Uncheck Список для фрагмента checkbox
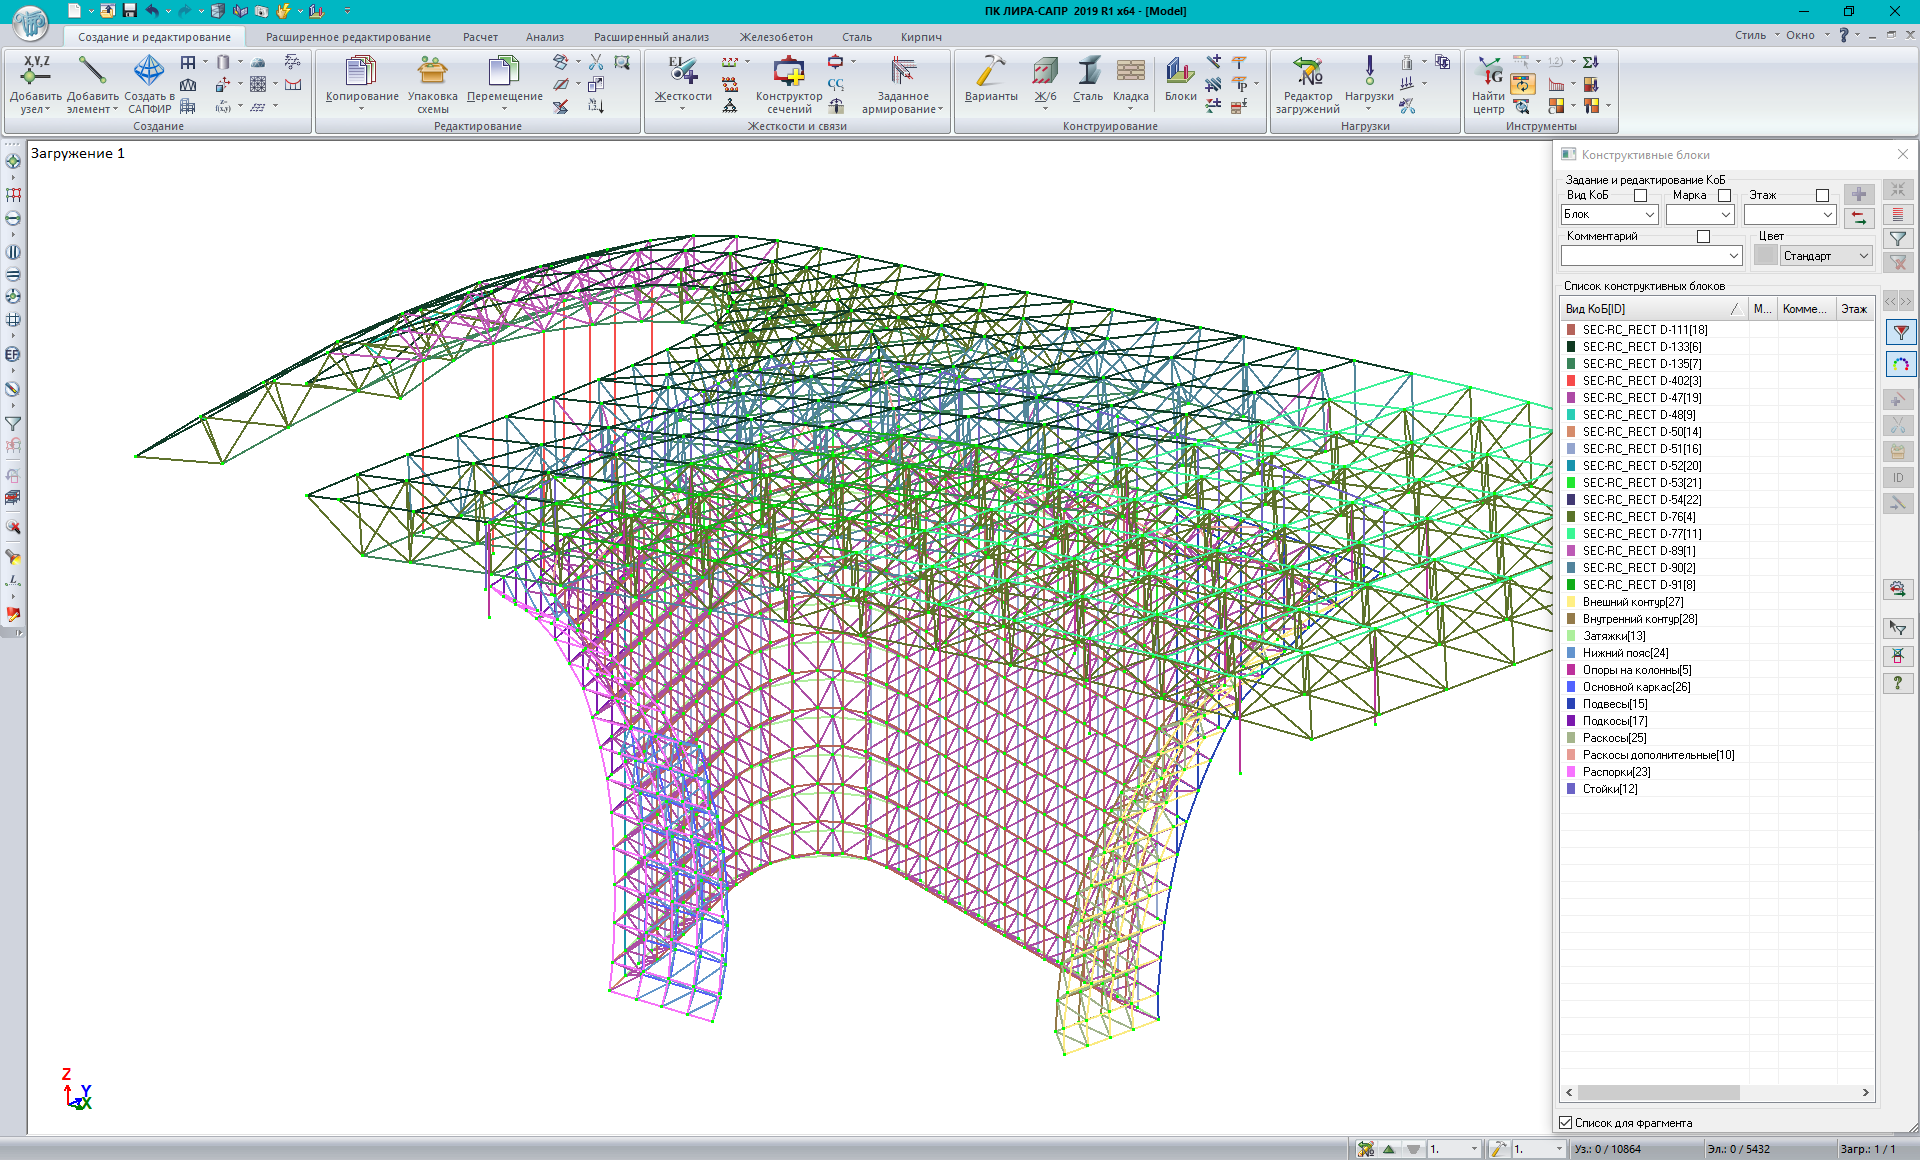This screenshot has width=1920, height=1160. 1566,1123
